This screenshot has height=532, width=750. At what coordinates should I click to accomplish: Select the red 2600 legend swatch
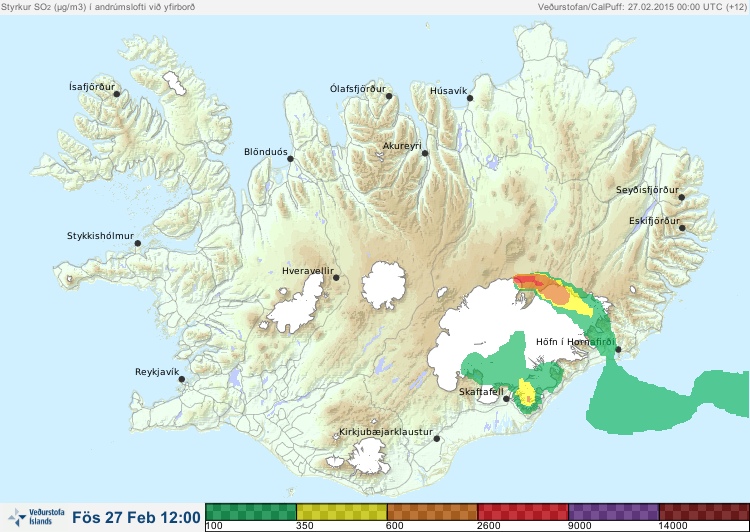point(523,512)
